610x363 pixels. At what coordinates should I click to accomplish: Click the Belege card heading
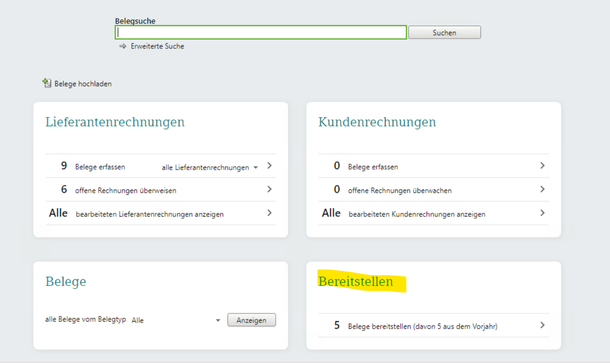click(x=66, y=281)
